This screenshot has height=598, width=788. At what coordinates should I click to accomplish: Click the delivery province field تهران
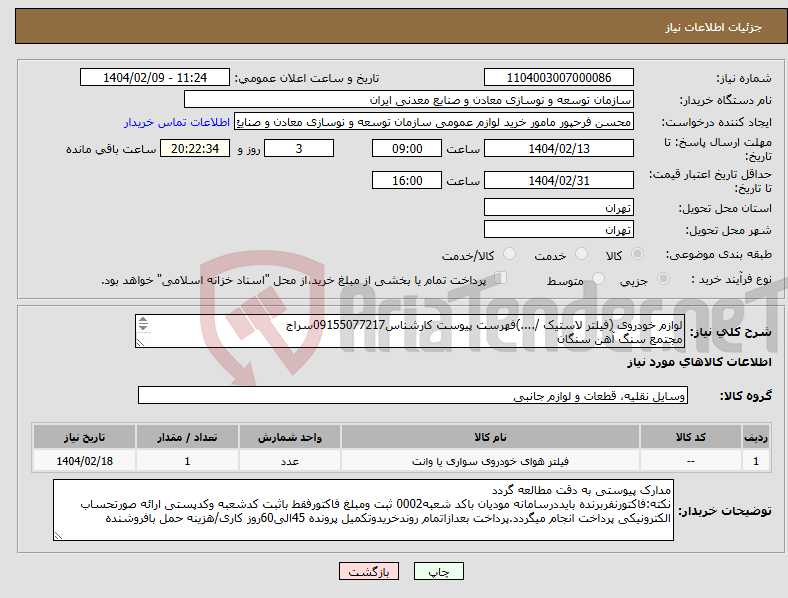[558, 208]
